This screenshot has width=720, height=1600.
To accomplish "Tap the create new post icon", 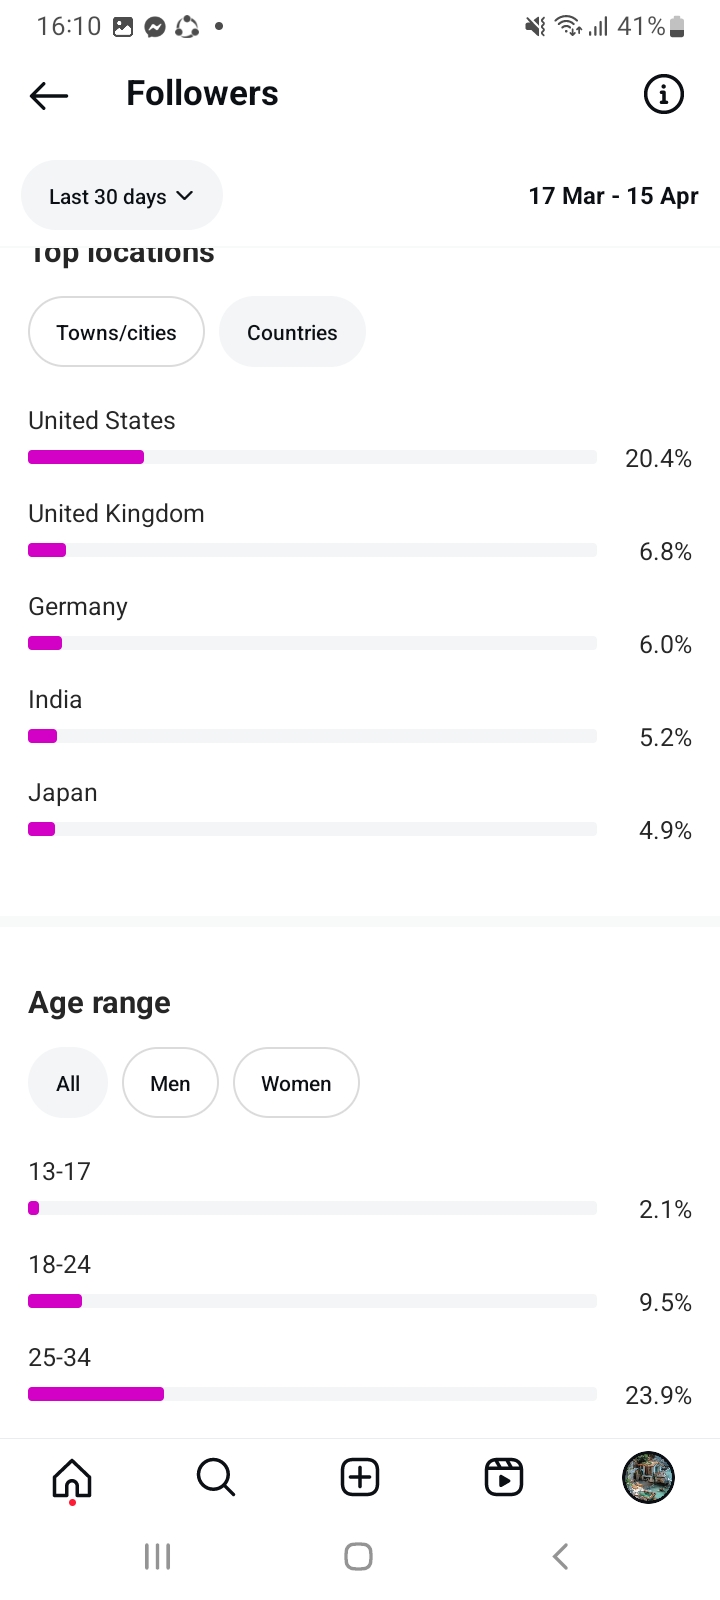I will coord(360,1477).
